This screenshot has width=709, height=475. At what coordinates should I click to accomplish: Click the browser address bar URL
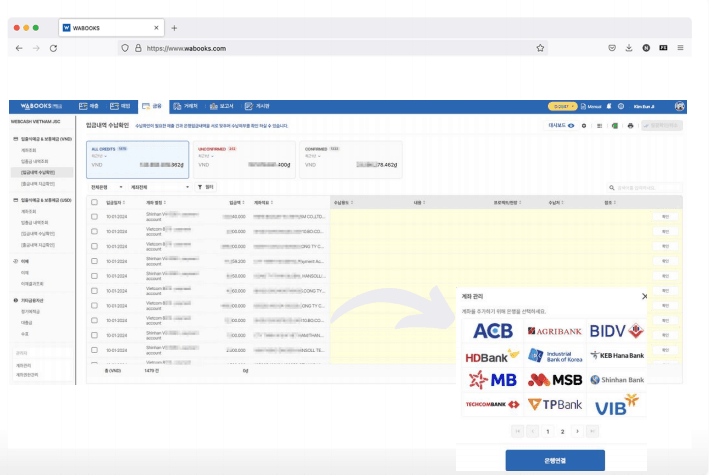coord(186,48)
